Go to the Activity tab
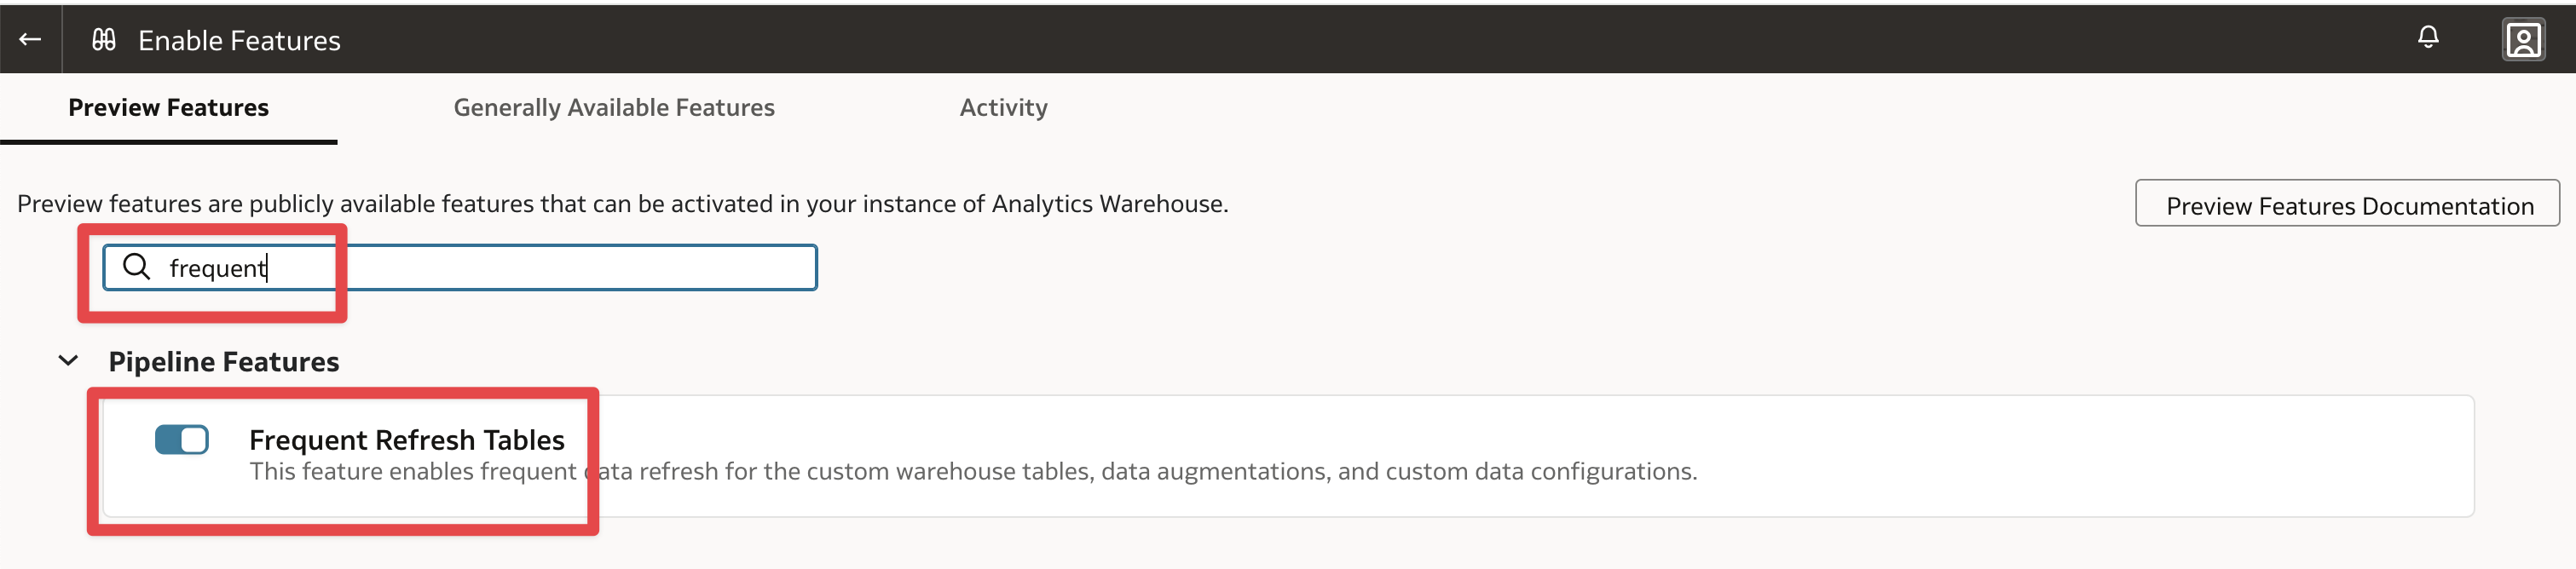2576x569 pixels. coord(1003,108)
